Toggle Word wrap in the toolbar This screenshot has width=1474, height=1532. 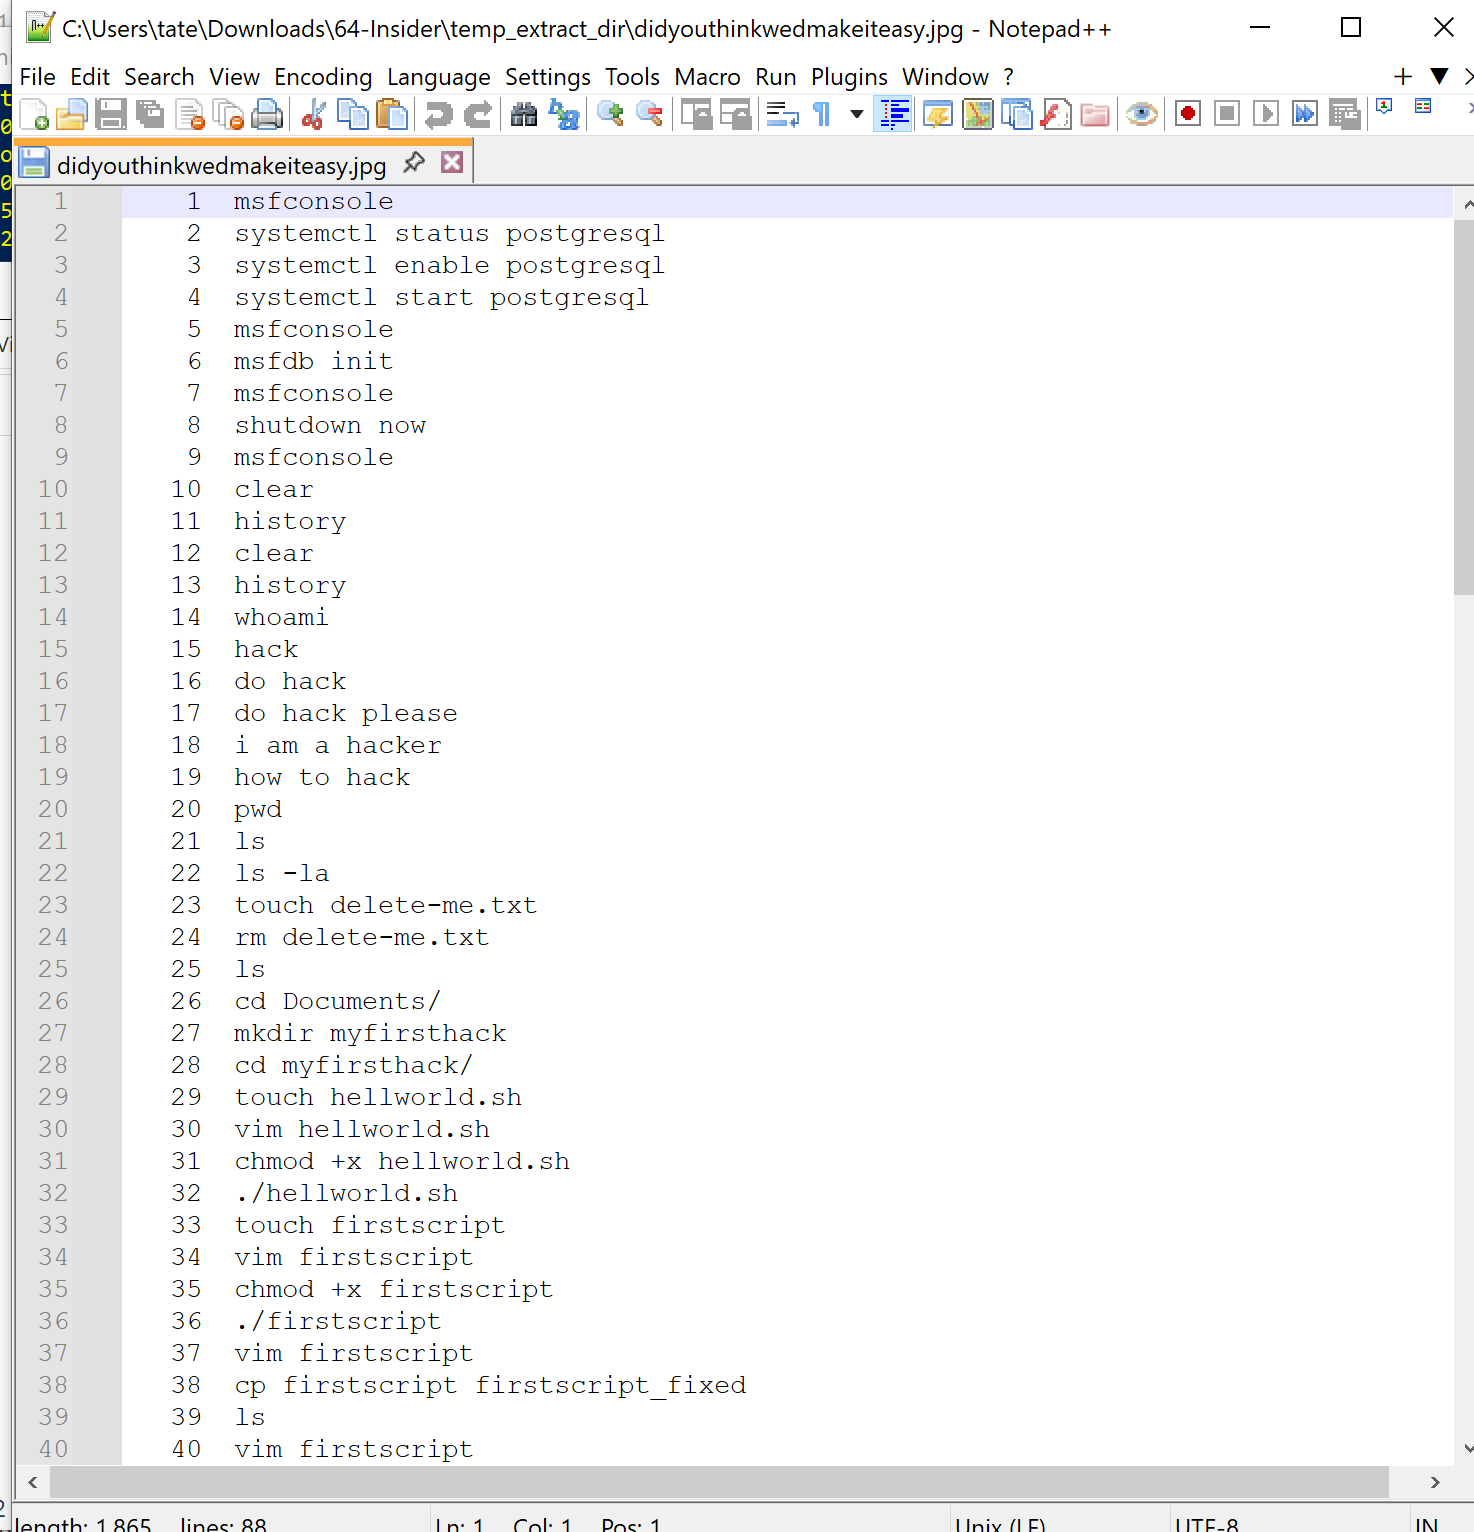pyautogui.click(x=782, y=115)
